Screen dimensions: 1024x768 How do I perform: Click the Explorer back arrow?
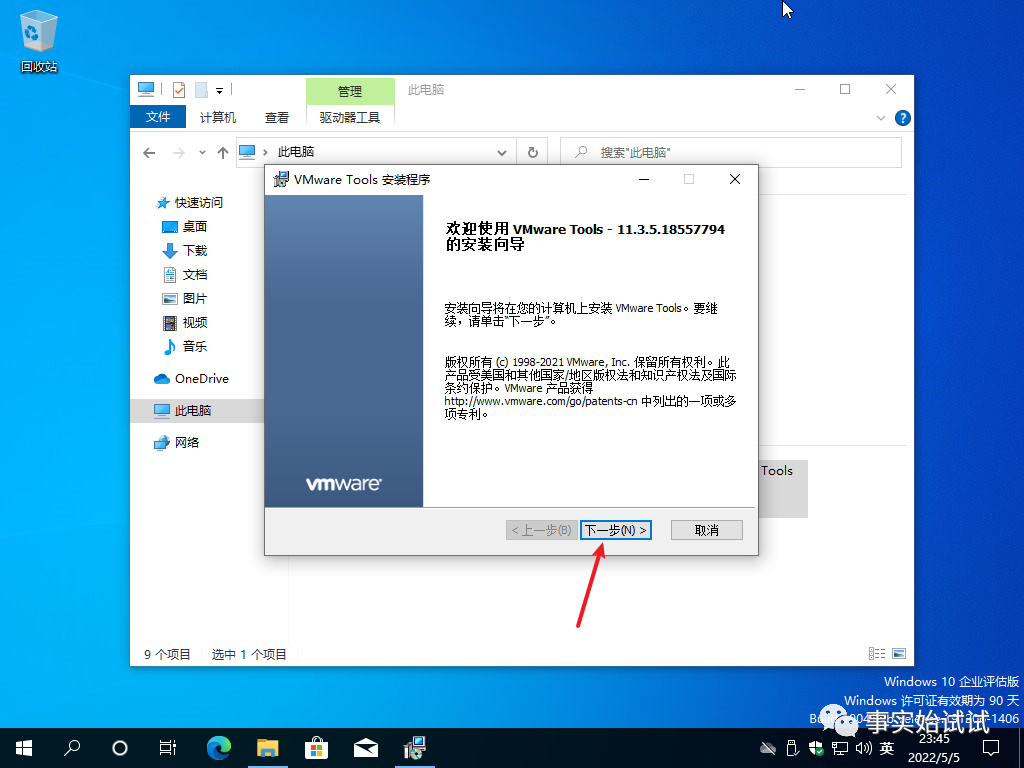(x=149, y=153)
